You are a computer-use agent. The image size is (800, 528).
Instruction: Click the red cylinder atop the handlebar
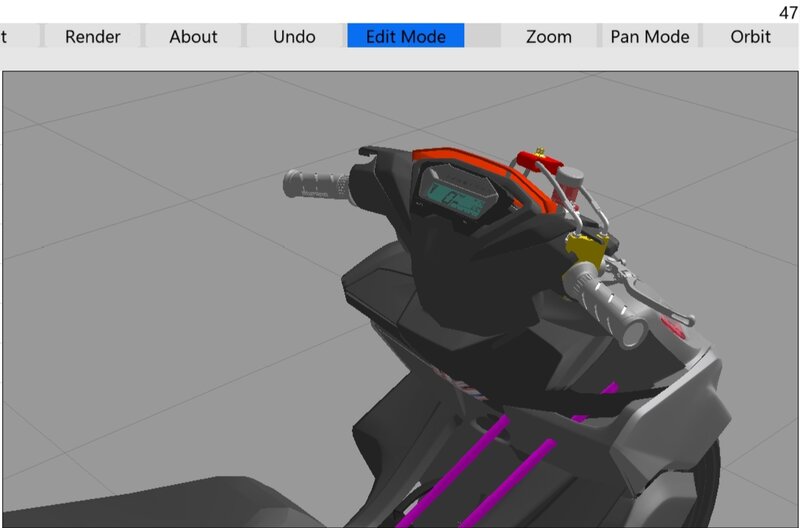click(x=538, y=162)
